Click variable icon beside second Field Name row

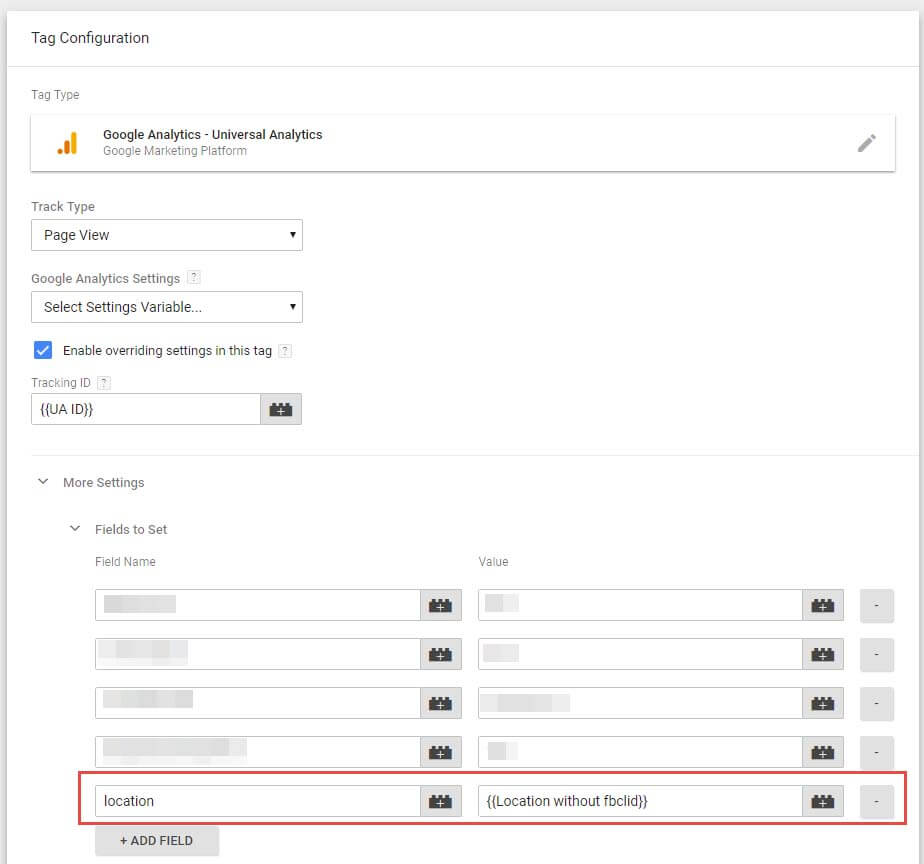click(x=440, y=654)
